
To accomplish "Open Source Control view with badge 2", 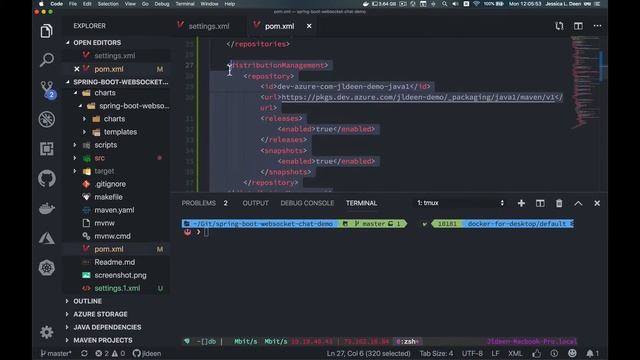I will 47,89.
